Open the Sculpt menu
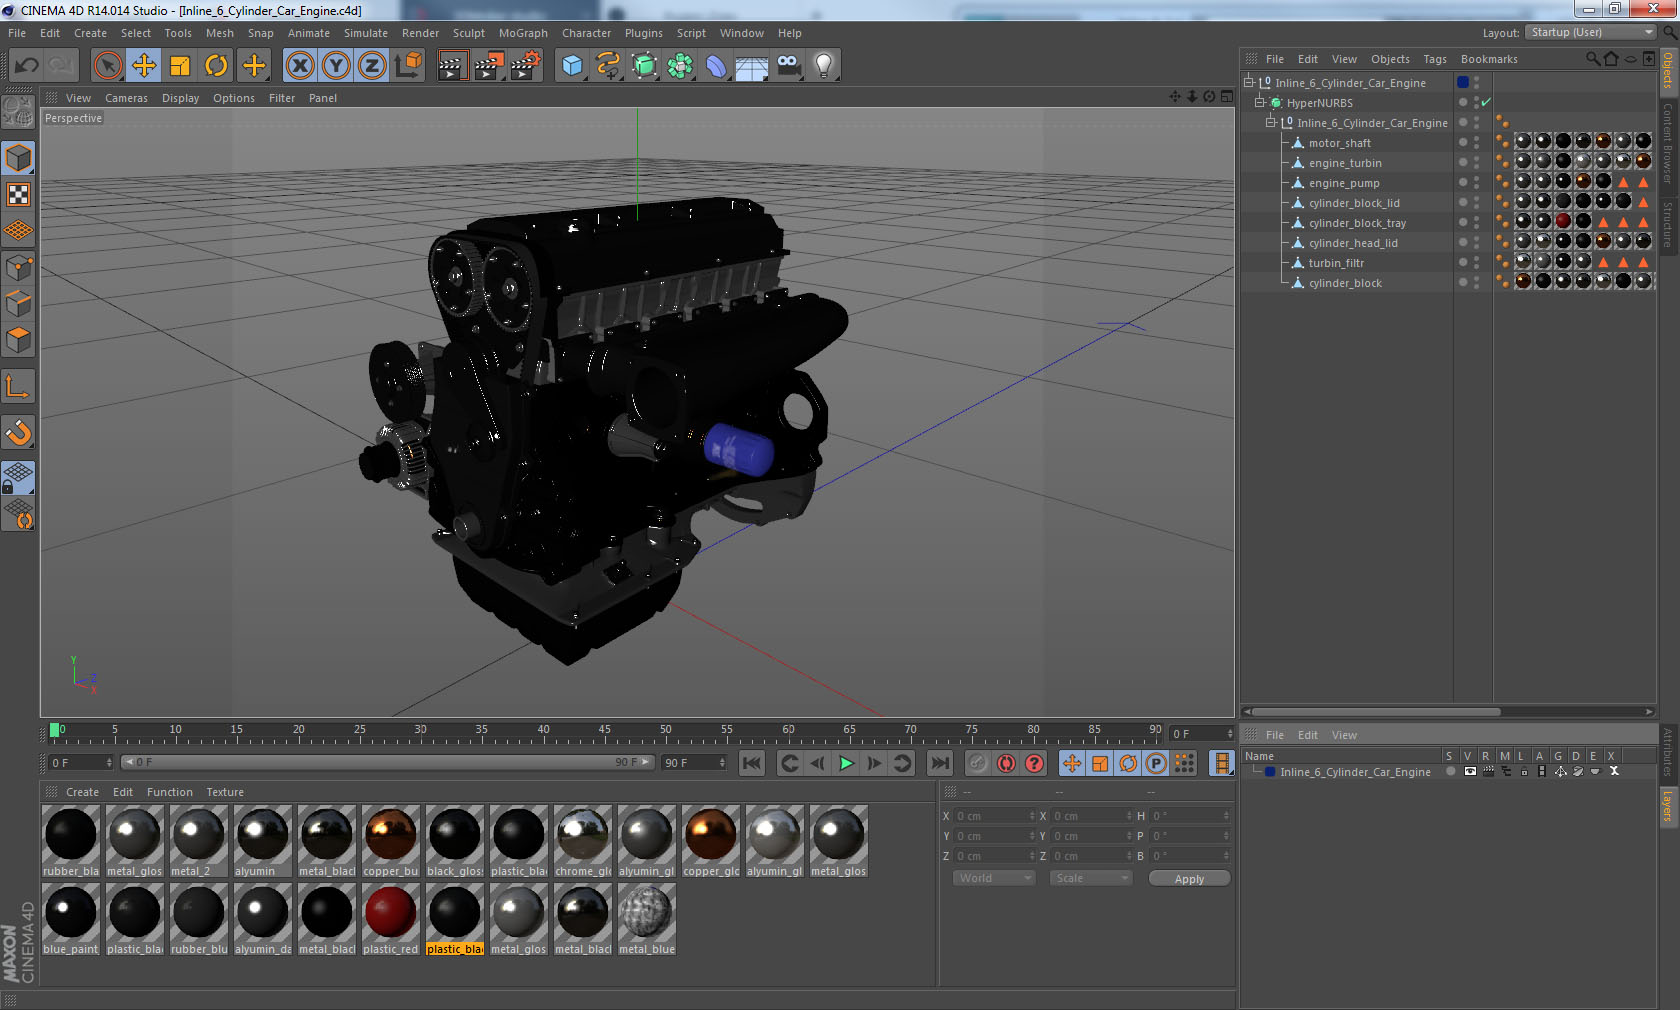Screen dimensions: 1680x1010 (x=469, y=33)
